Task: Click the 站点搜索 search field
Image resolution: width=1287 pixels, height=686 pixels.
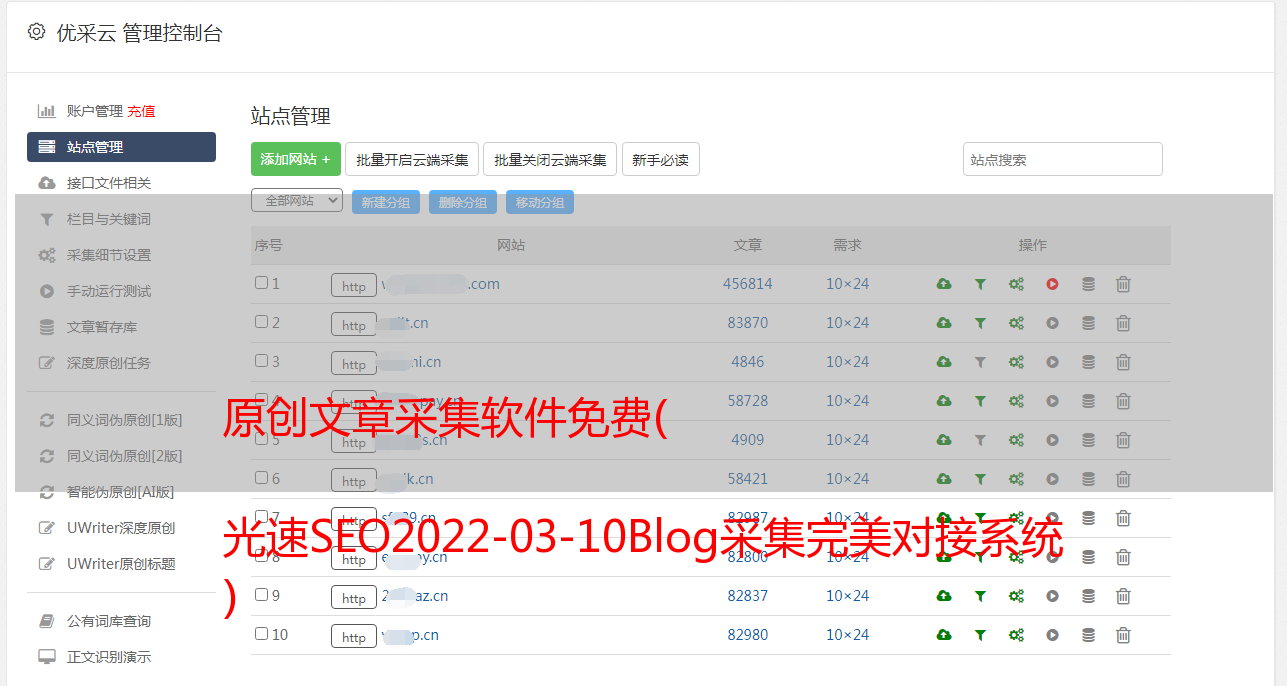Action: tap(1063, 159)
